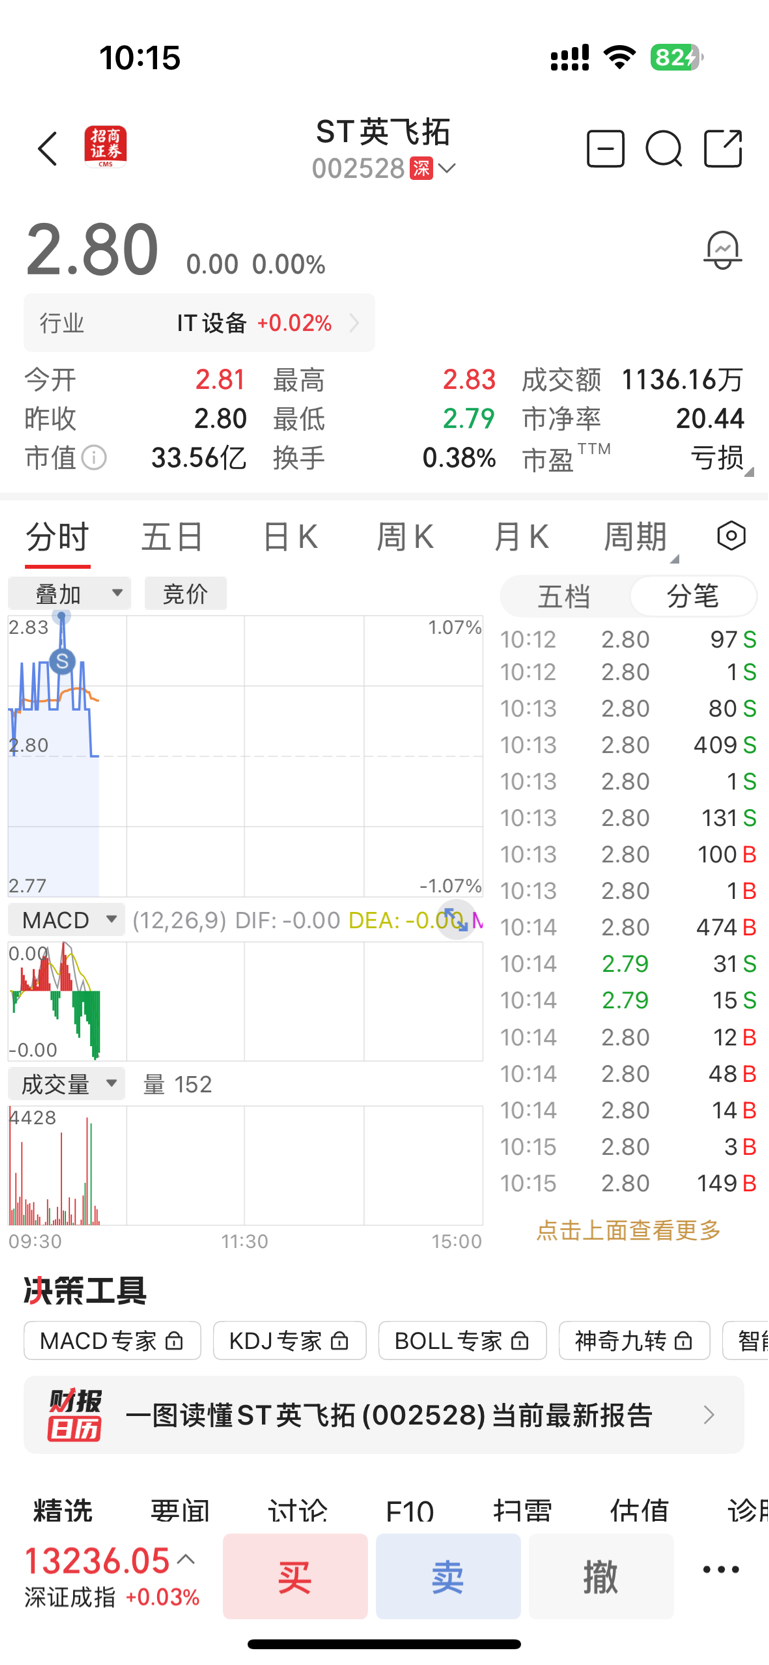
Task: Open the 叠加 overlay dropdown
Action: [x=69, y=593]
